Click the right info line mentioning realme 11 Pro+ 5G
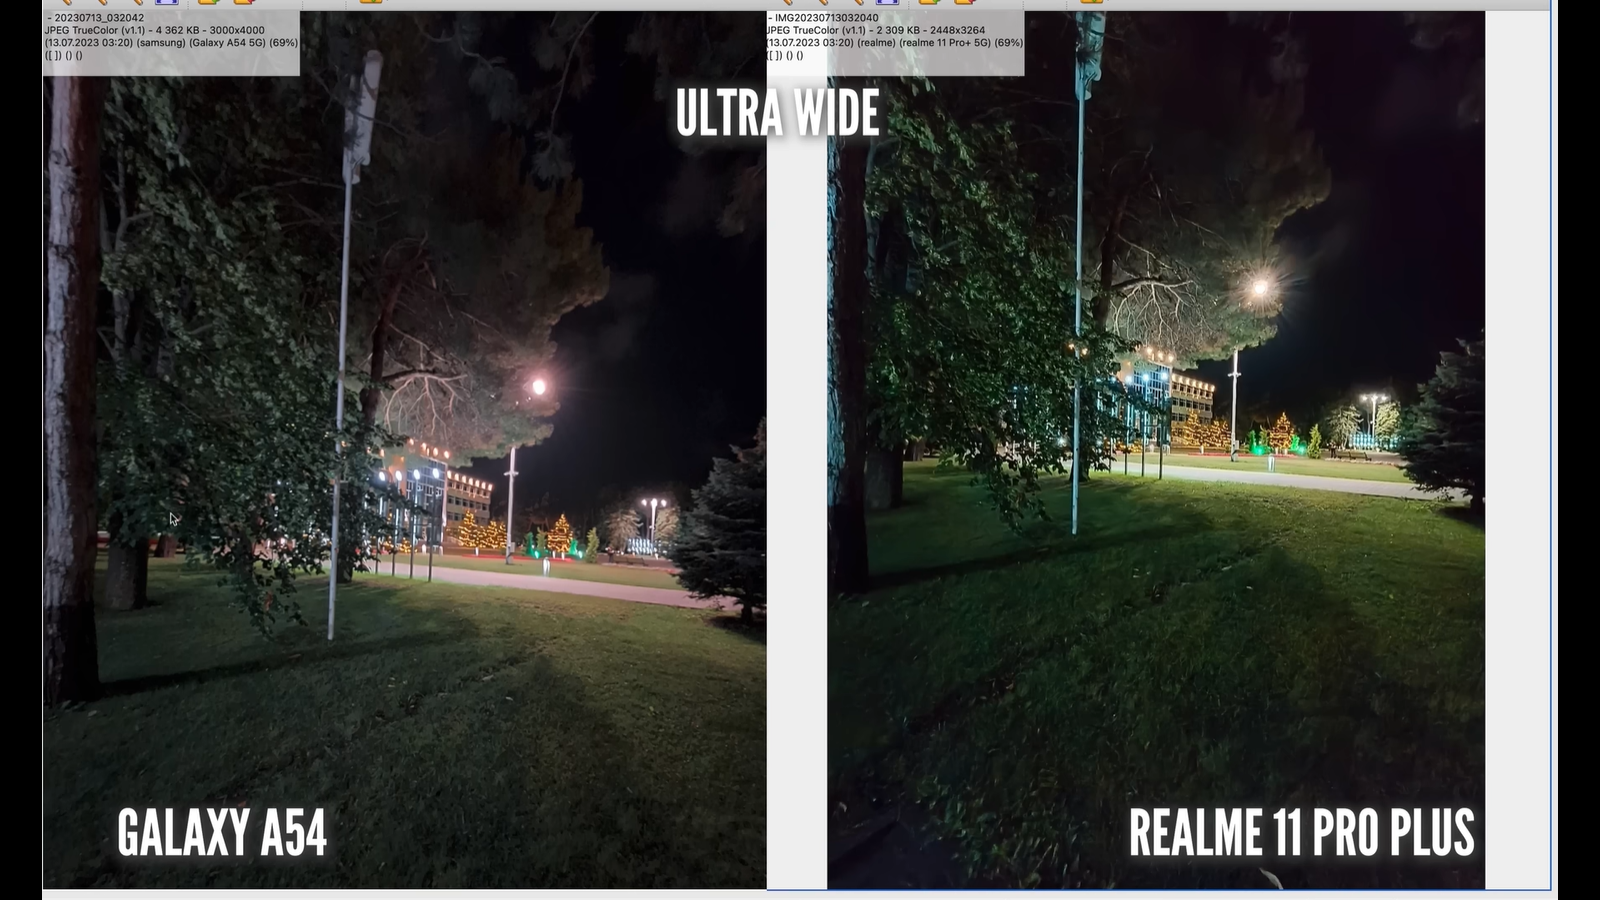1600x900 pixels. (x=895, y=43)
